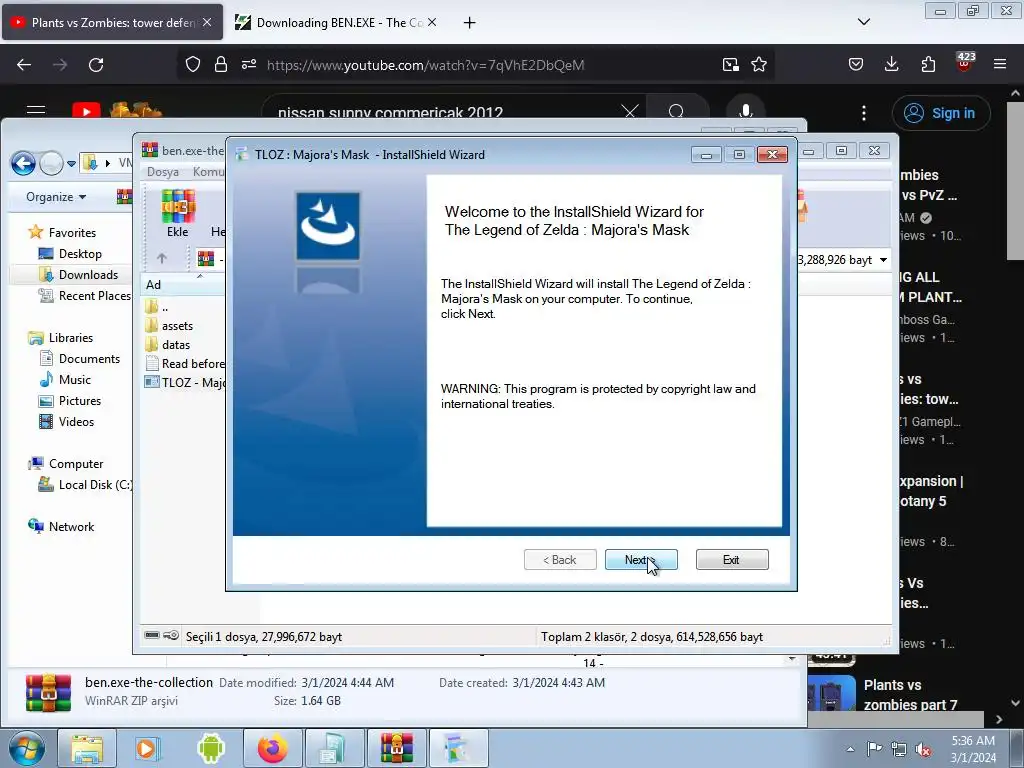
Task: Click the Save to Pocket icon
Action: 856,65
